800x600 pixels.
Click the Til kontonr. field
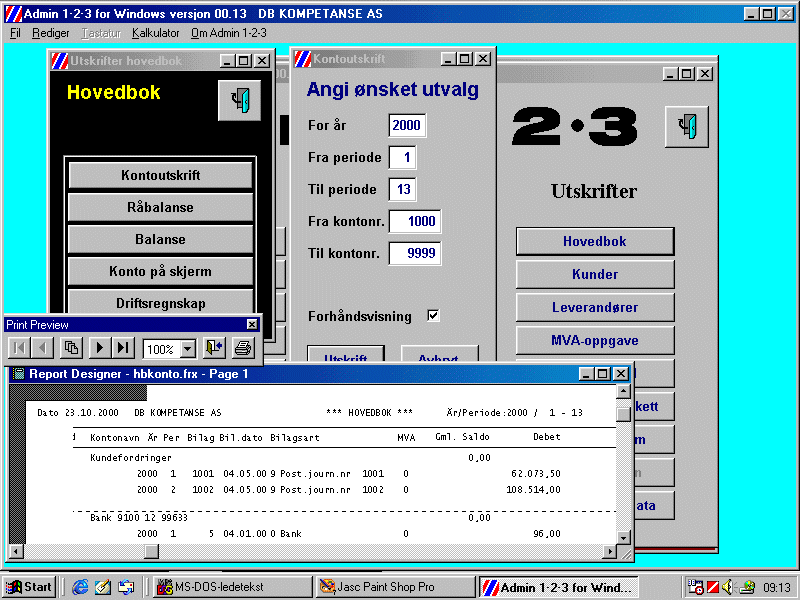(415, 253)
